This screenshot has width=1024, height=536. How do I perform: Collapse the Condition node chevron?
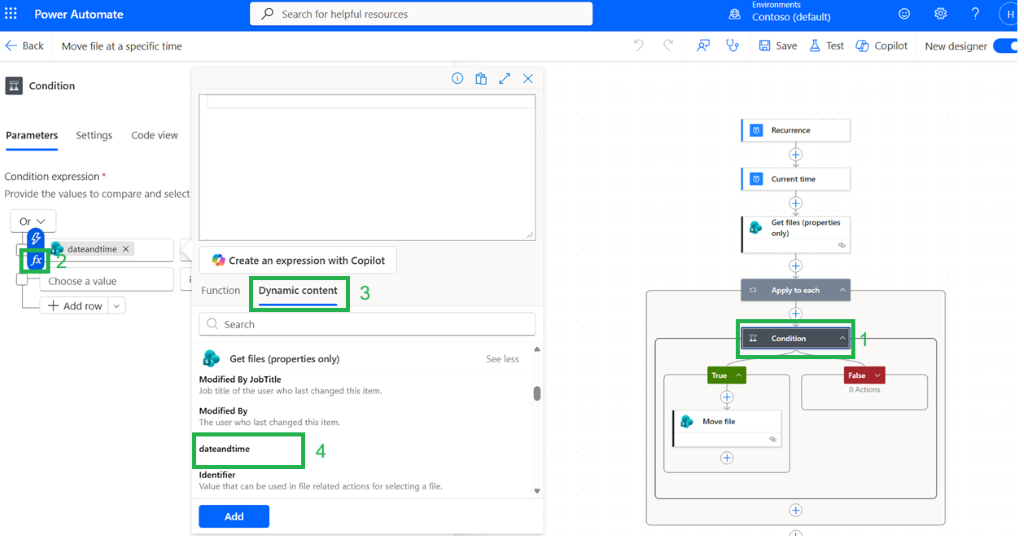point(842,338)
